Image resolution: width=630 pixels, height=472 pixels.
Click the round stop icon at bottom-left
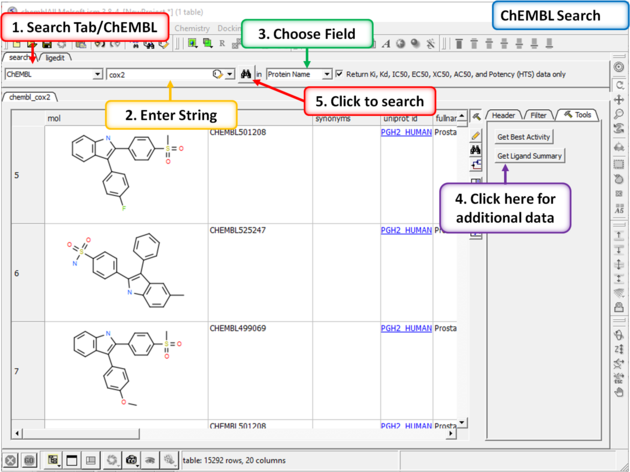pyautogui.click(x=10, y=460)
